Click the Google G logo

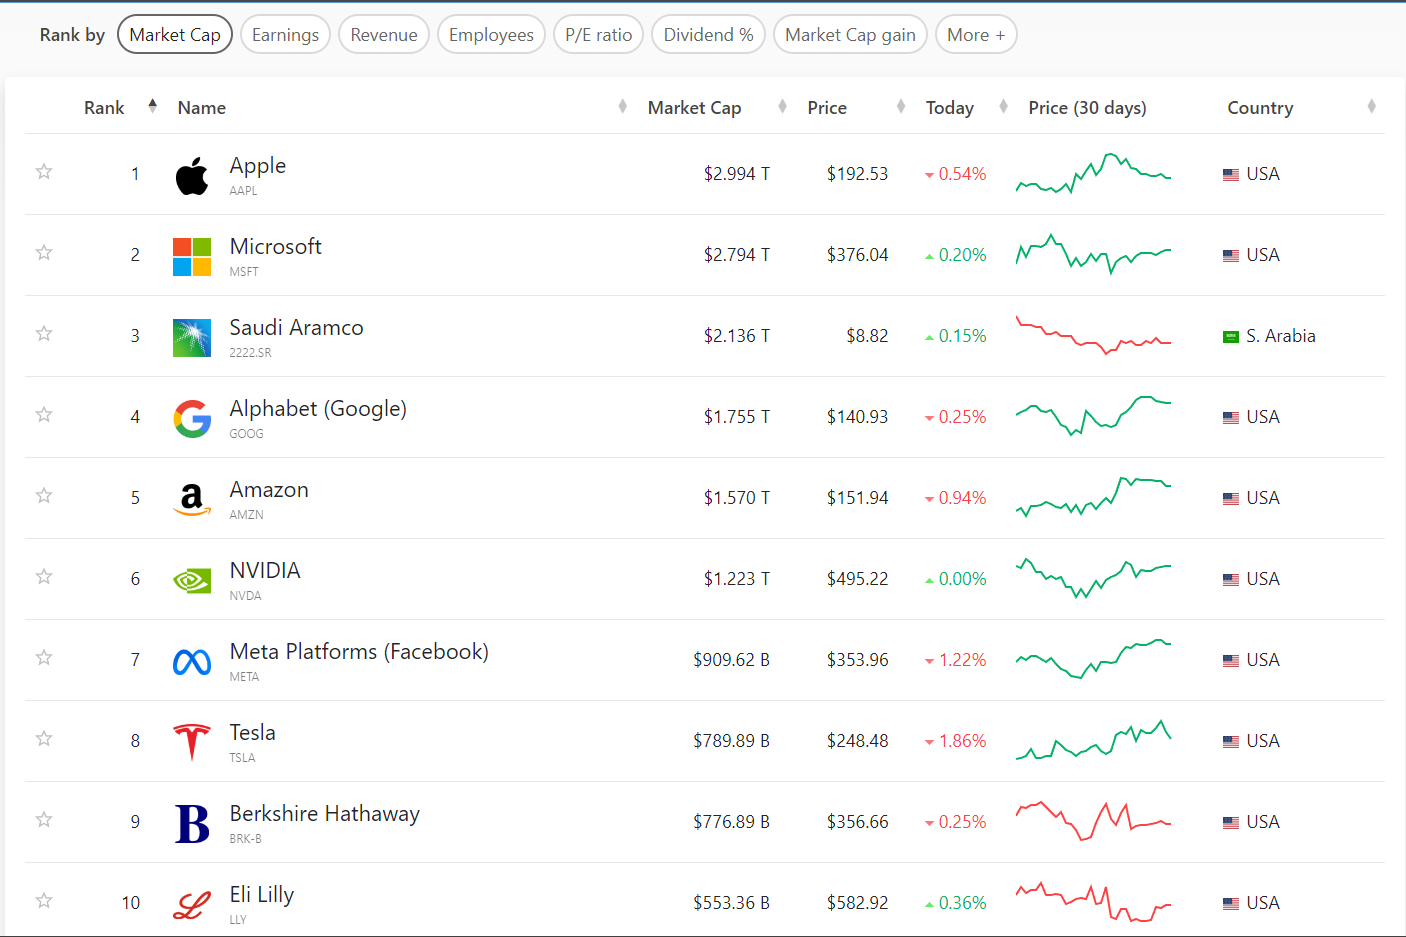pyautogui.click(x=192, y=419)
